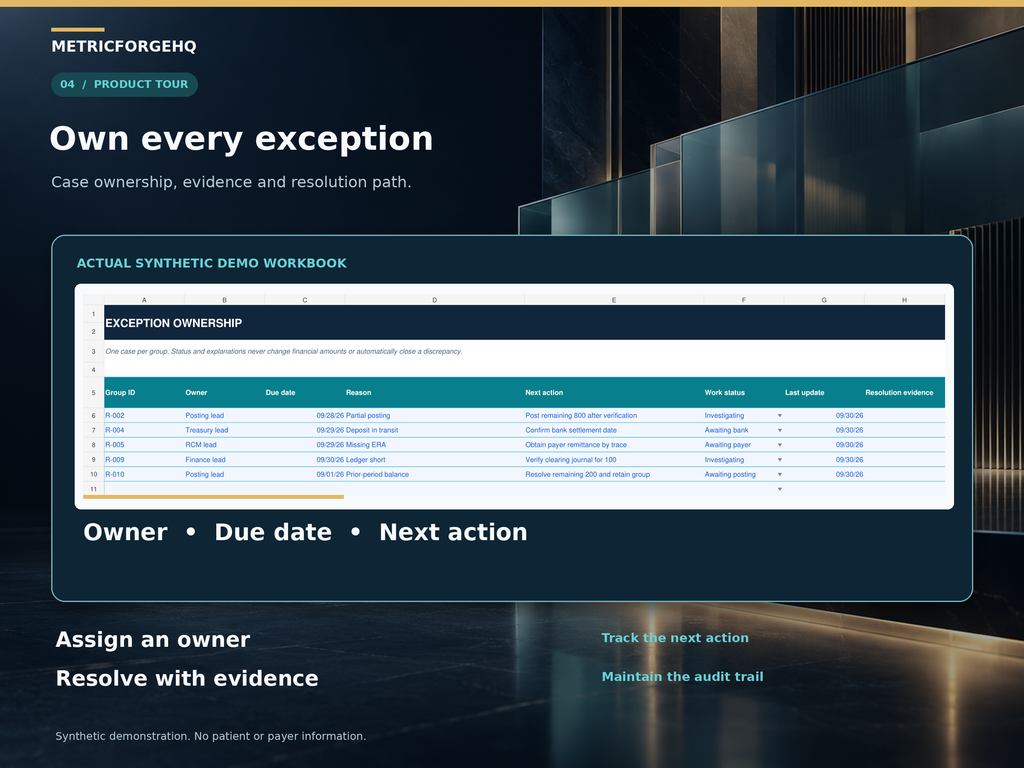The width and height of the screenshot is (1024, 768).
Task: Select the R-010 group ID cell
Action: 144,475
